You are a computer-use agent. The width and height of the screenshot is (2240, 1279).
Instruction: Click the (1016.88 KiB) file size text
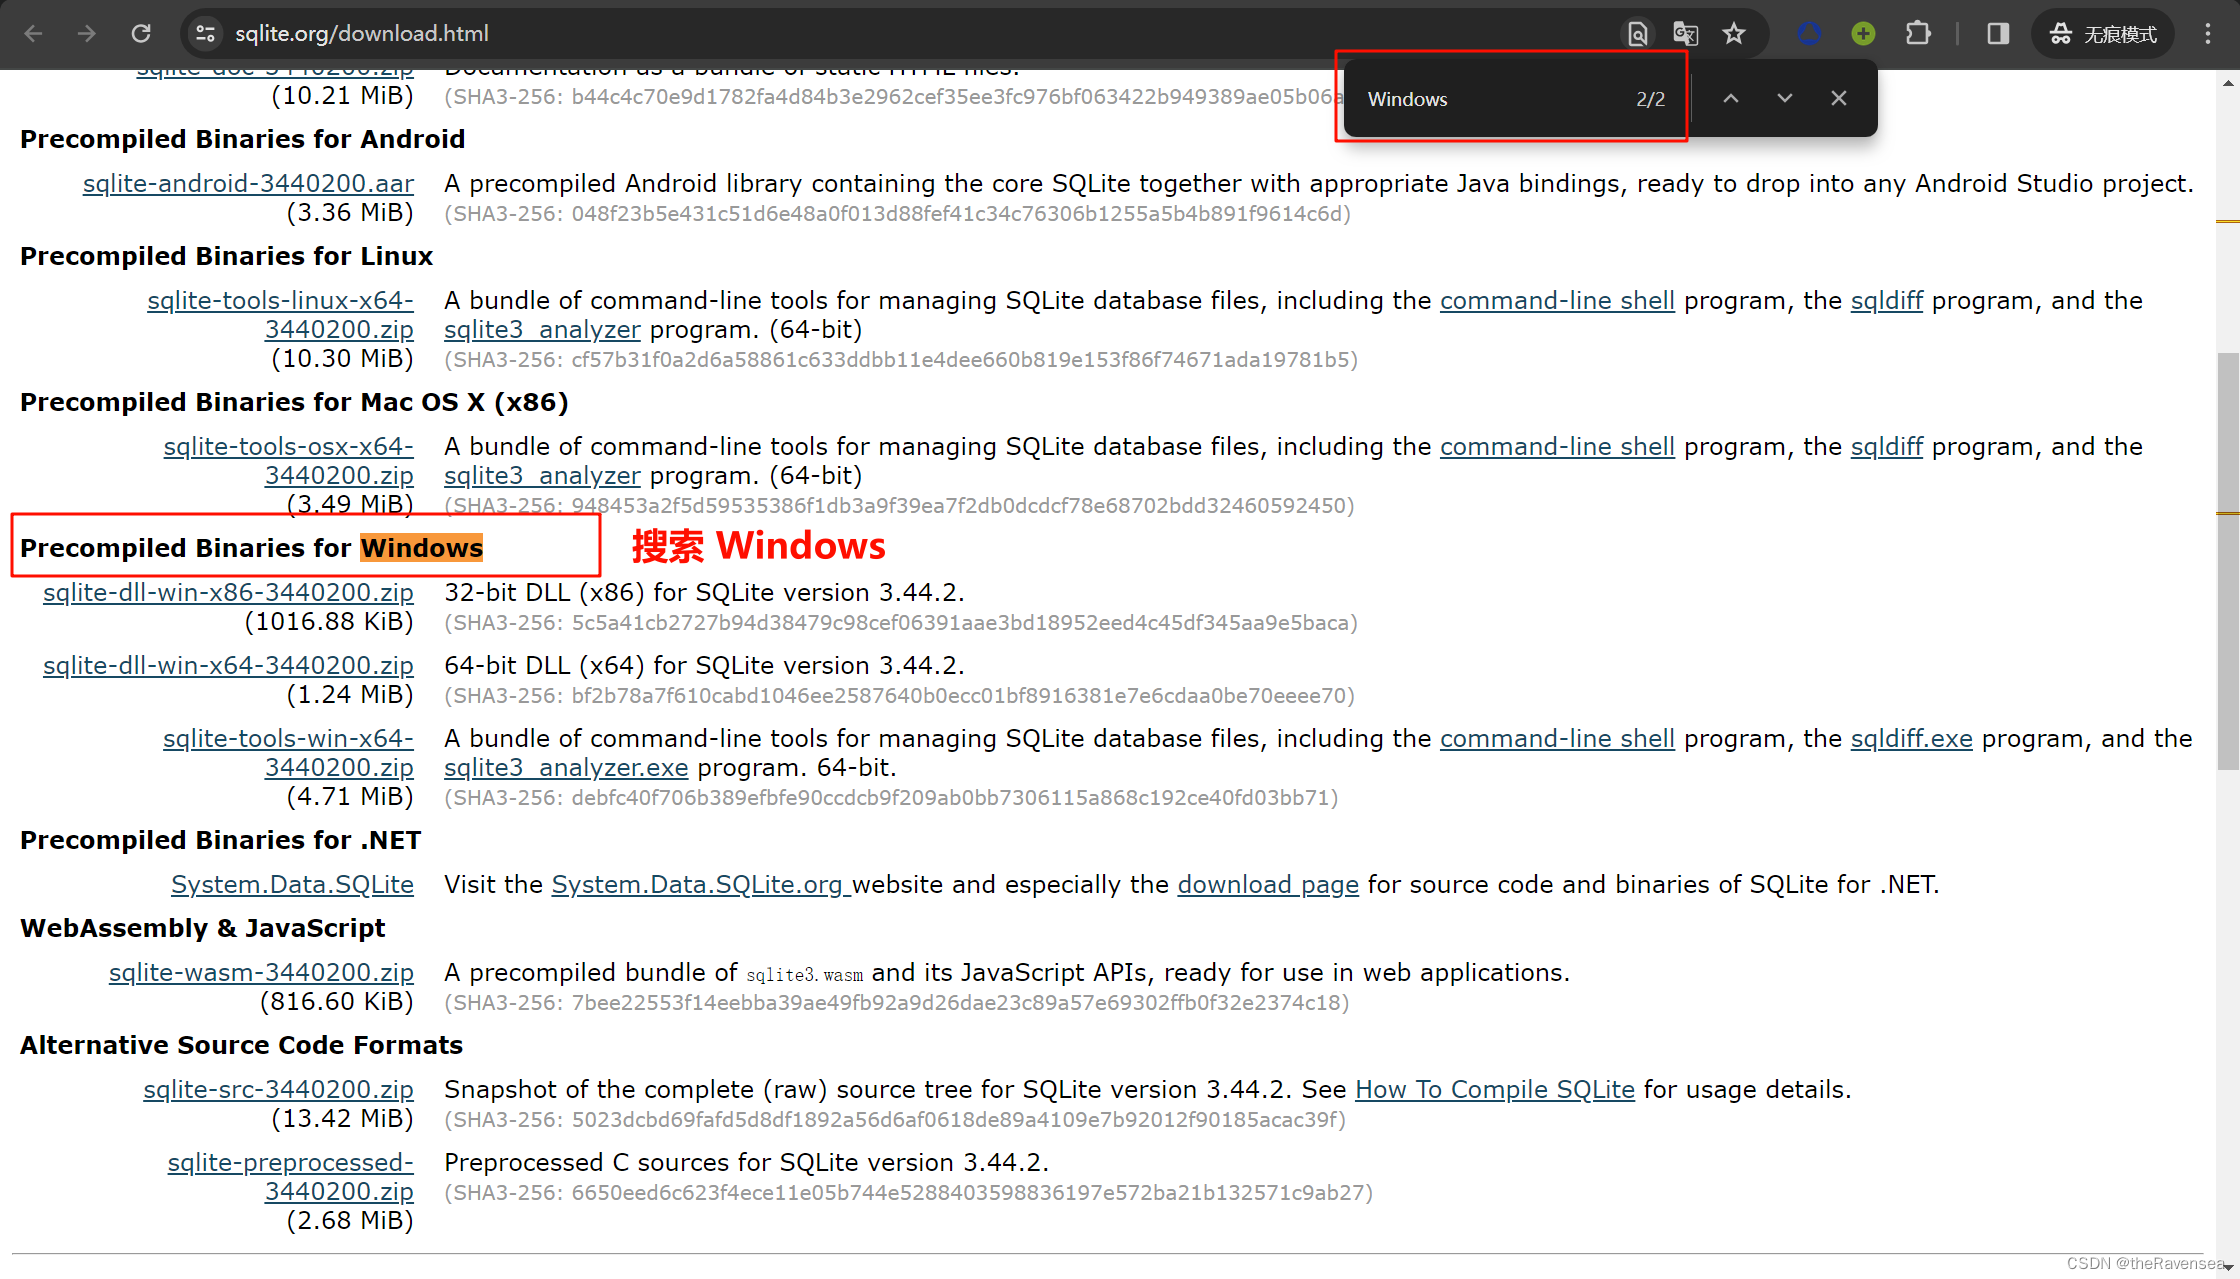[329, 621]
